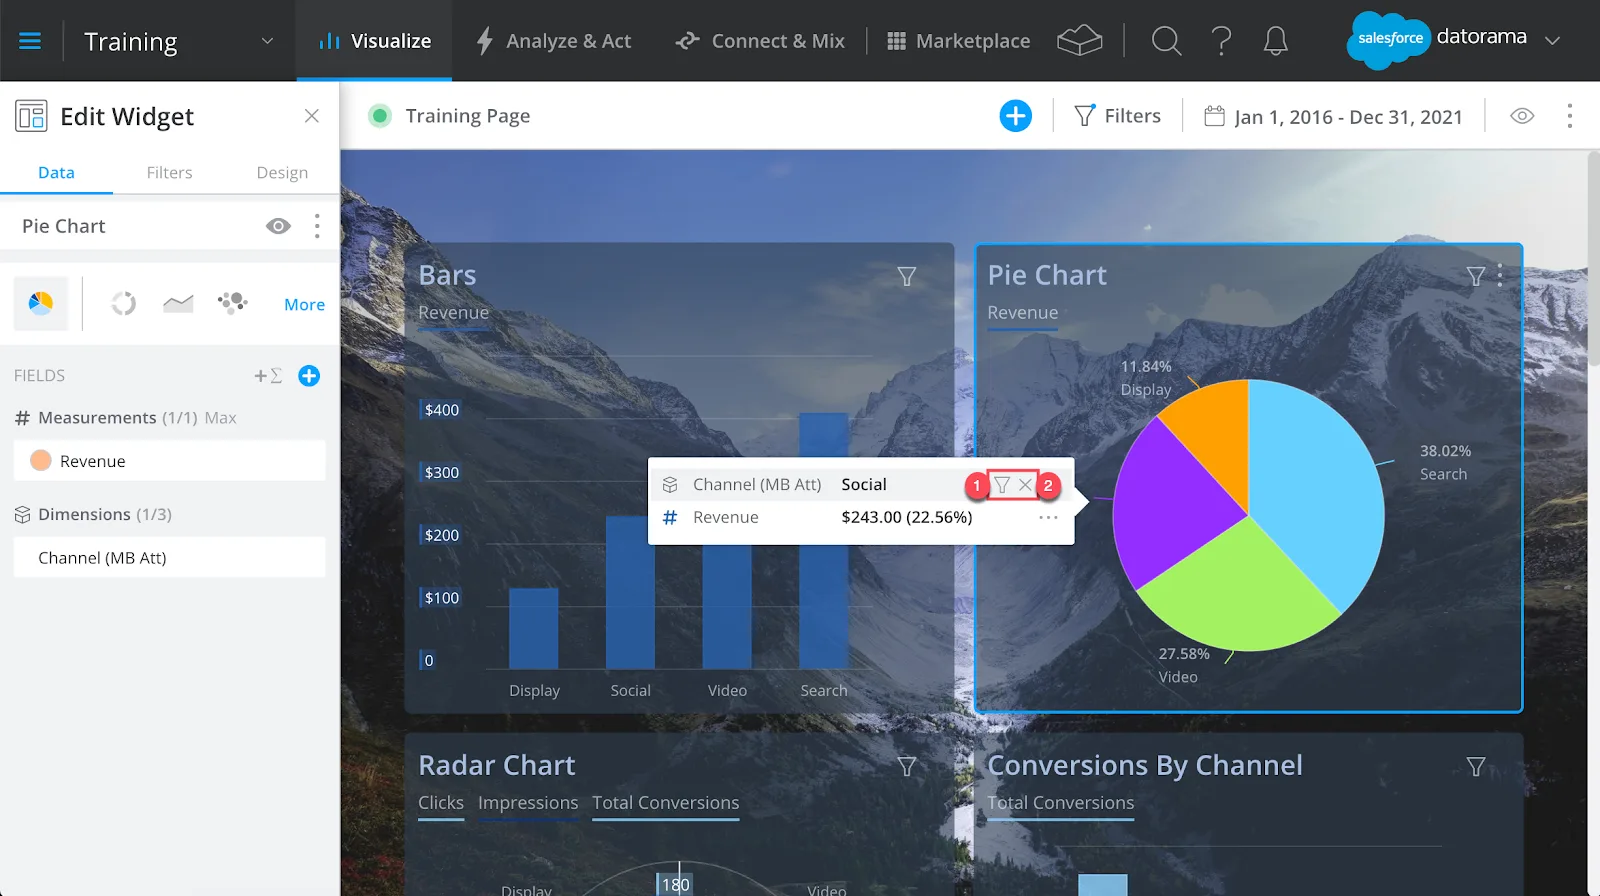Switch to the Visualize tab
The height and width of the screenshot is (896, 1600).
pos(374,41)
